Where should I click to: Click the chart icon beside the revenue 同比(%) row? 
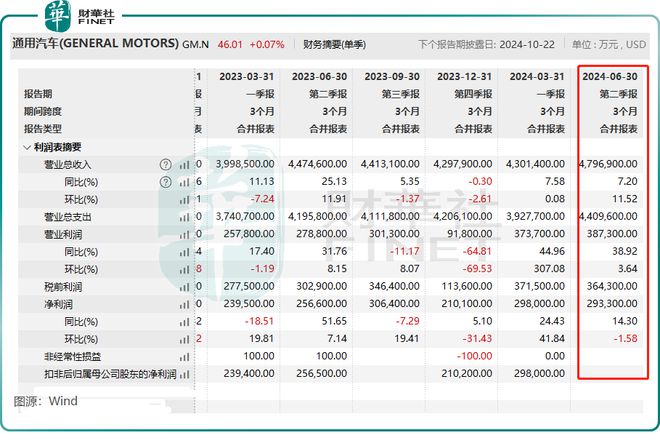click(x=184, y=182)
